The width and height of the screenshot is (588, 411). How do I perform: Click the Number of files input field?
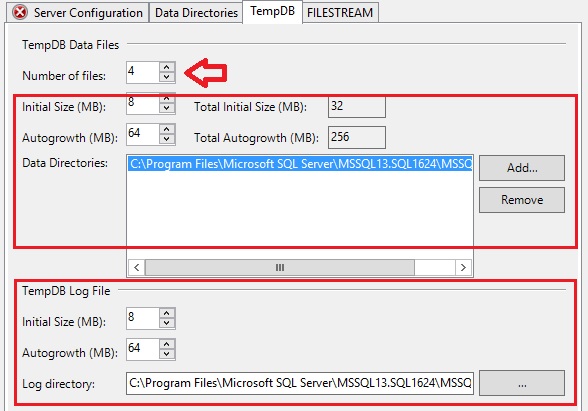click(x=142, y=72)
